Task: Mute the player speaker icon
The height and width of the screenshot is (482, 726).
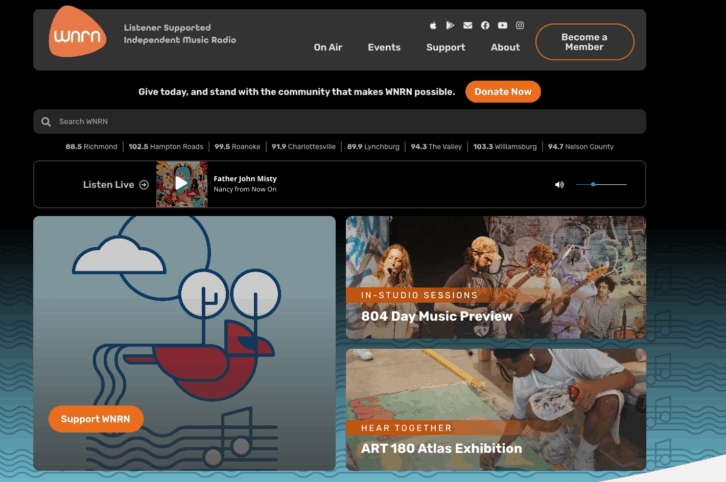Action: (x=559, y=185)
